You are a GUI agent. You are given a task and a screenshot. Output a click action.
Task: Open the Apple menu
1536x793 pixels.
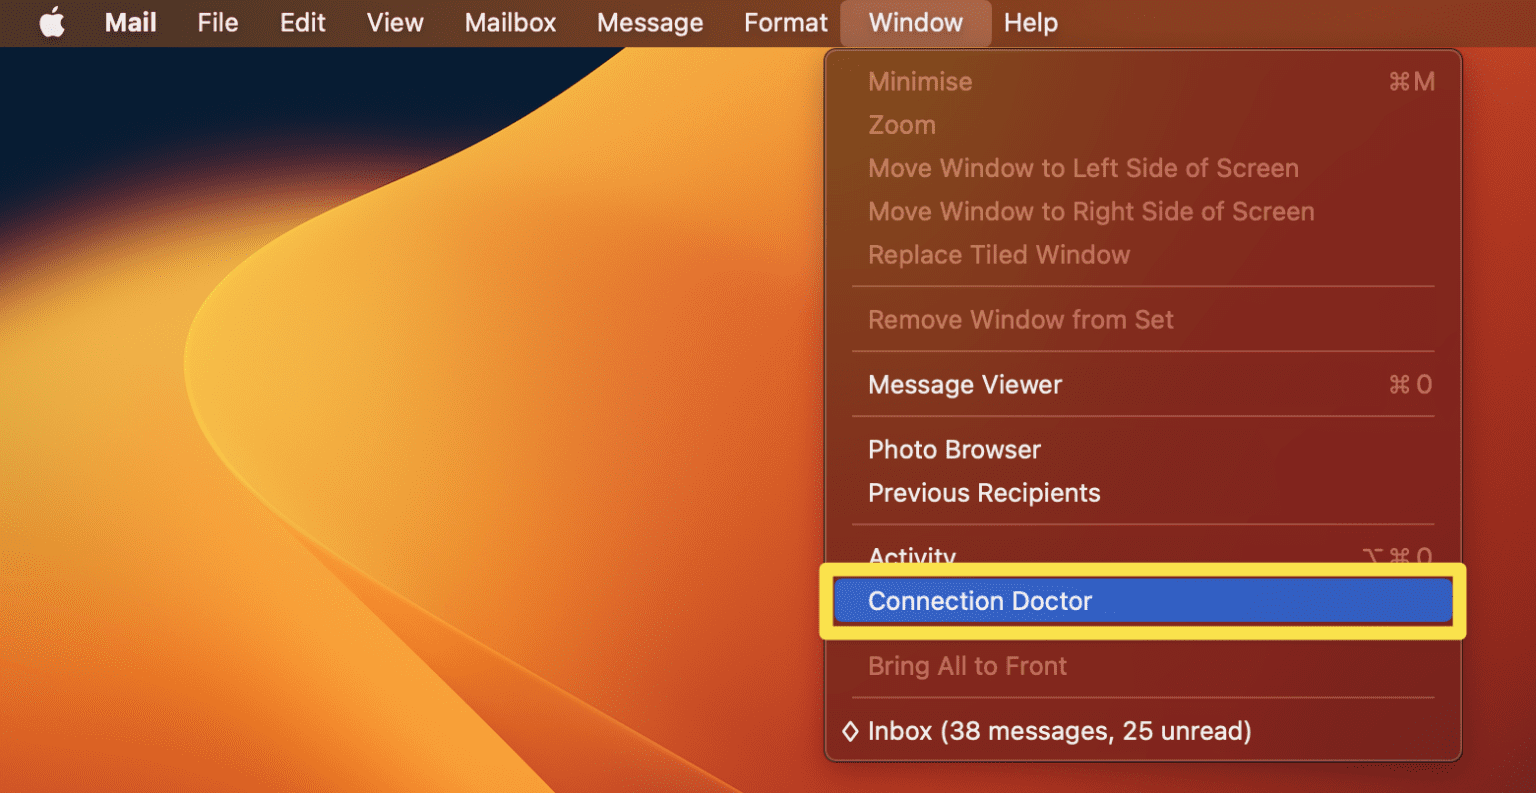click(52, 22)
